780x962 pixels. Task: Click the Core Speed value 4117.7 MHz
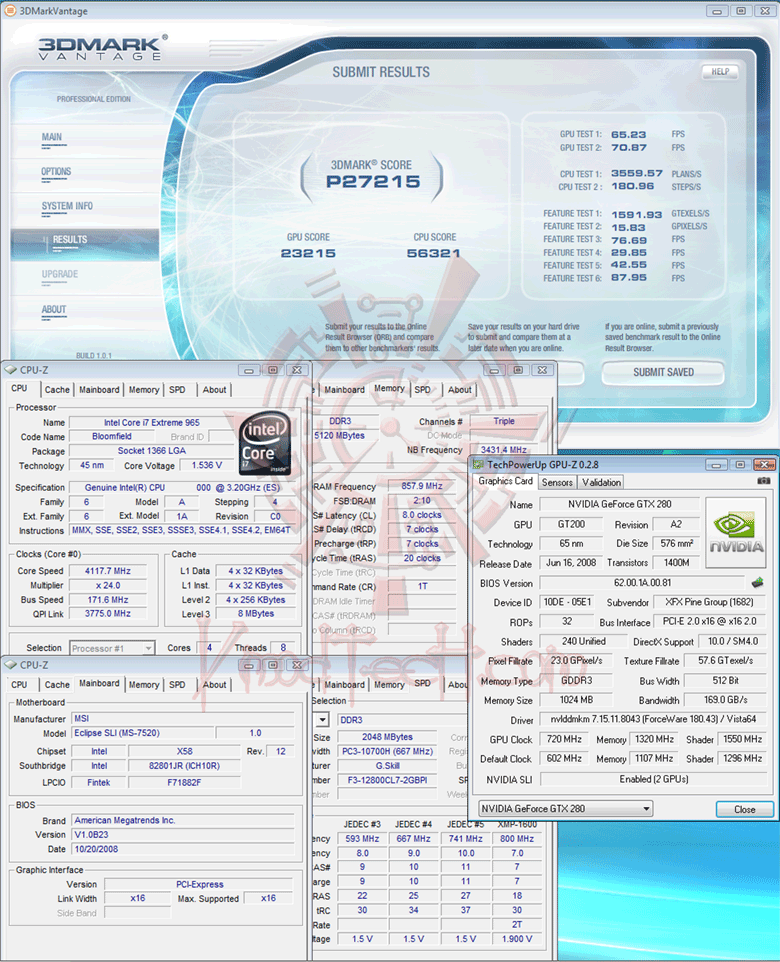coord(108,571)
